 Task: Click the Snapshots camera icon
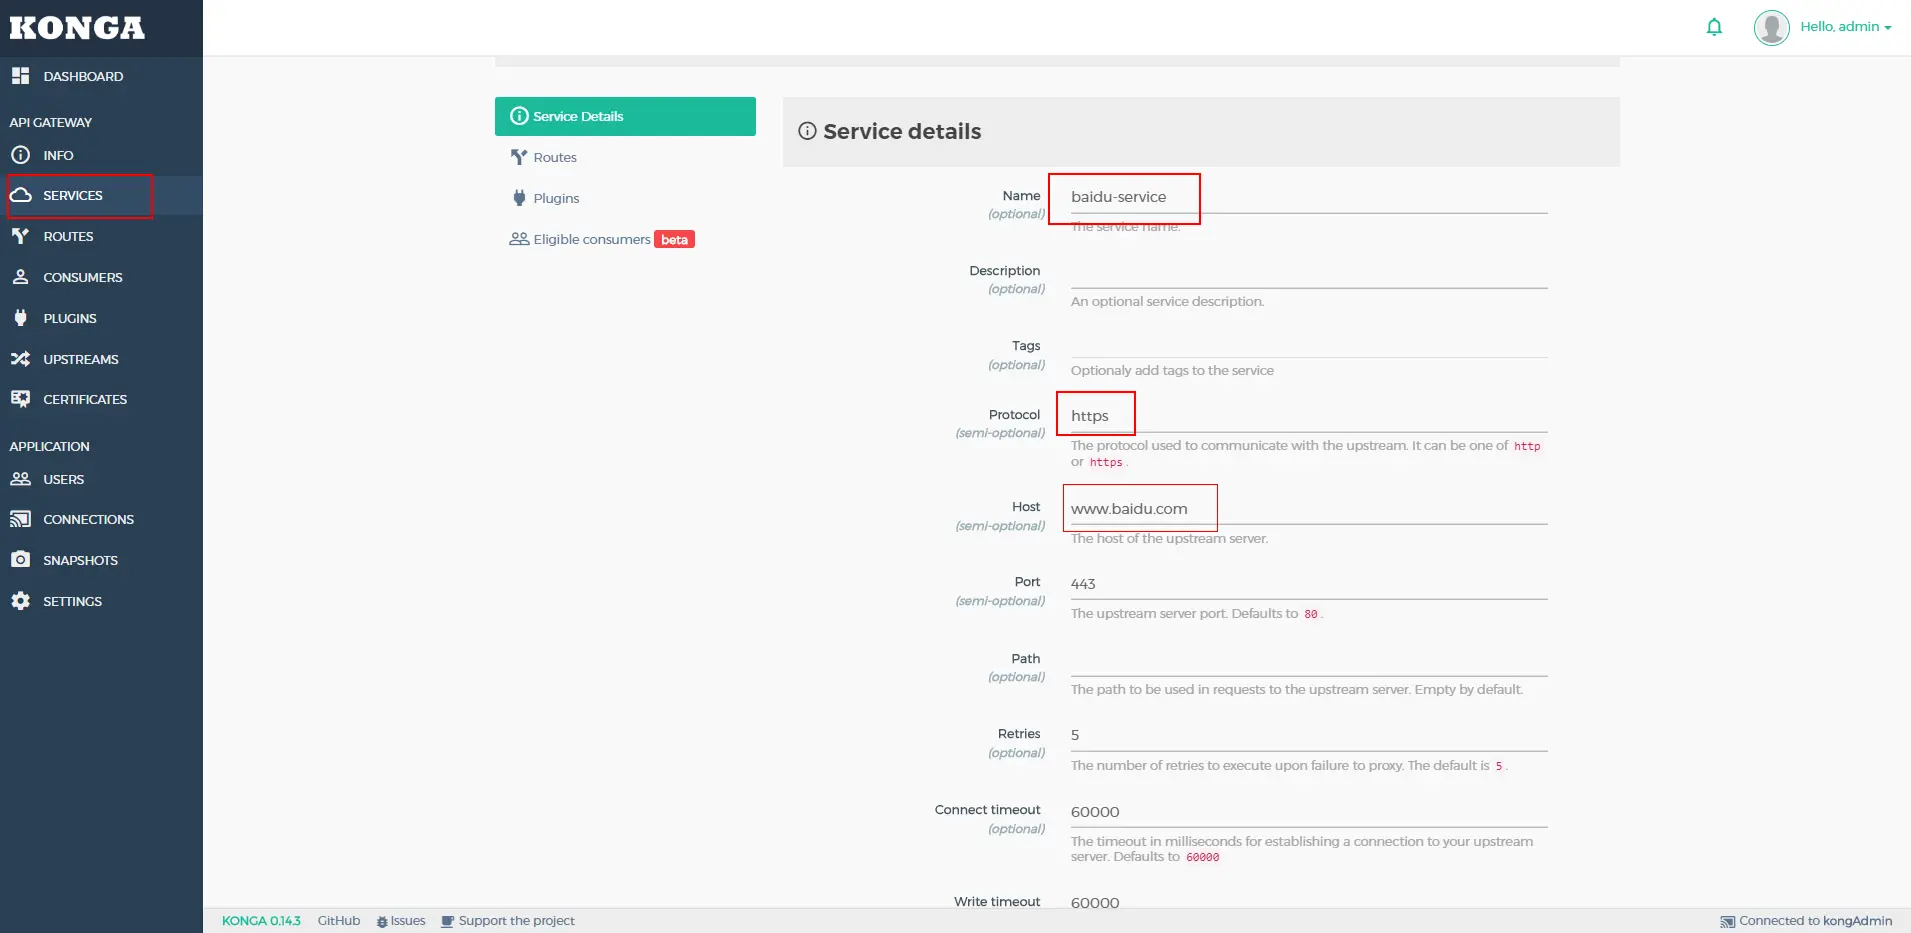pos(20,560)
